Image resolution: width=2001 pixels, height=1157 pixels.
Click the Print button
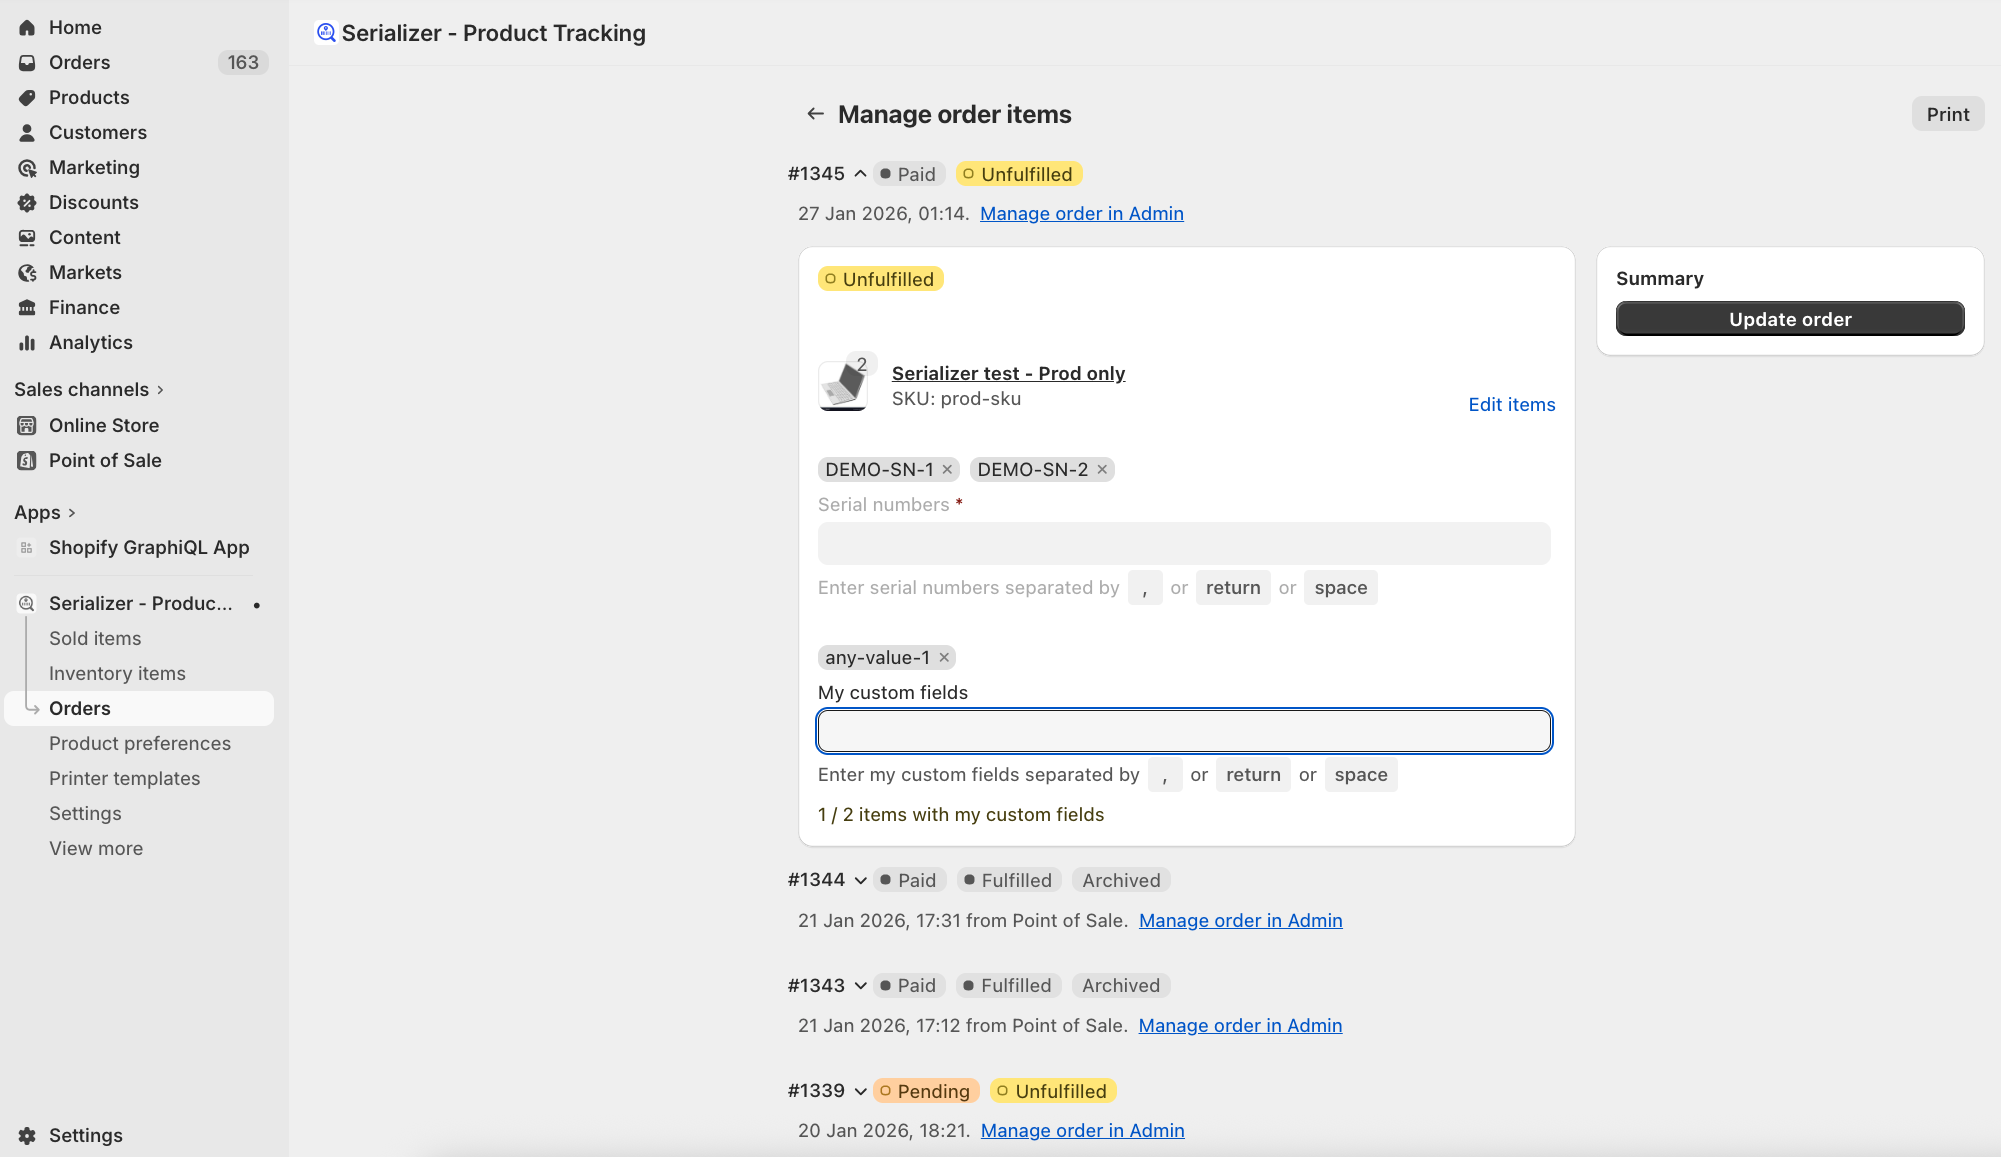point(1947,114)
